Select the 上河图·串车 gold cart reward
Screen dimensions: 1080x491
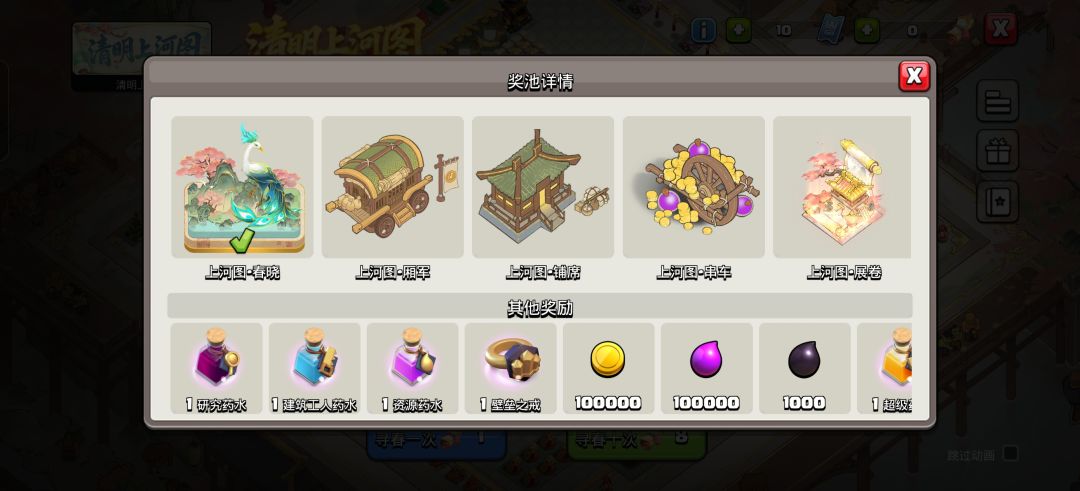click(x=694, y=187)
